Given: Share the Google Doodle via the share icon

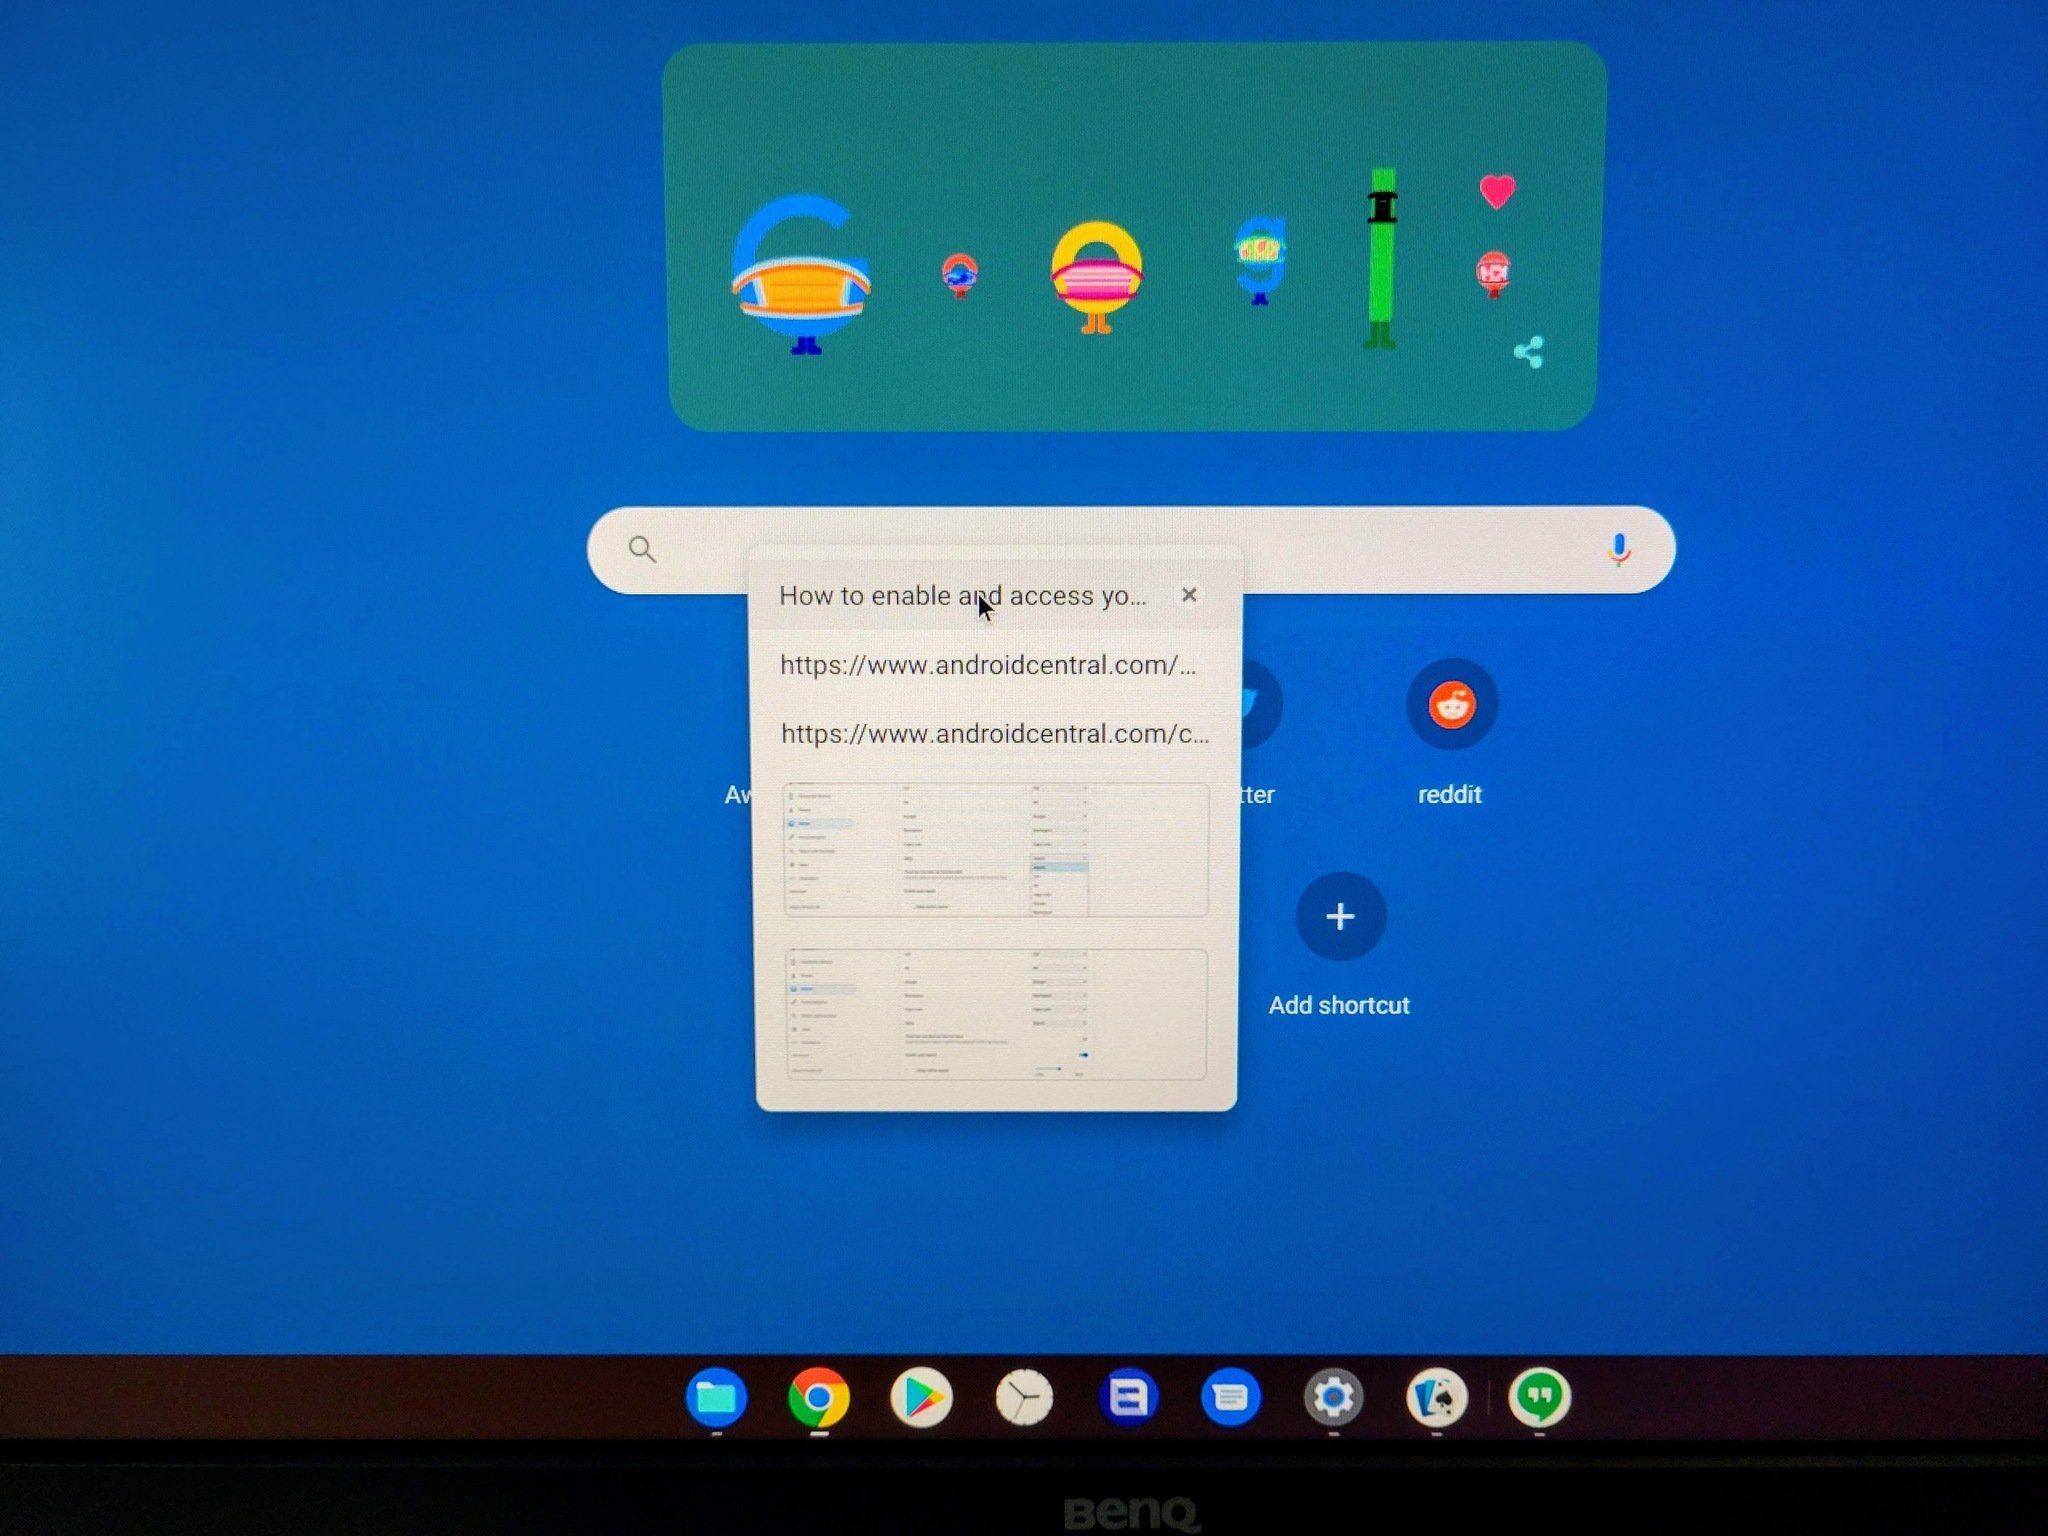Looking at the screenshot, I should pyautogui.click(x=1528, y=352).
